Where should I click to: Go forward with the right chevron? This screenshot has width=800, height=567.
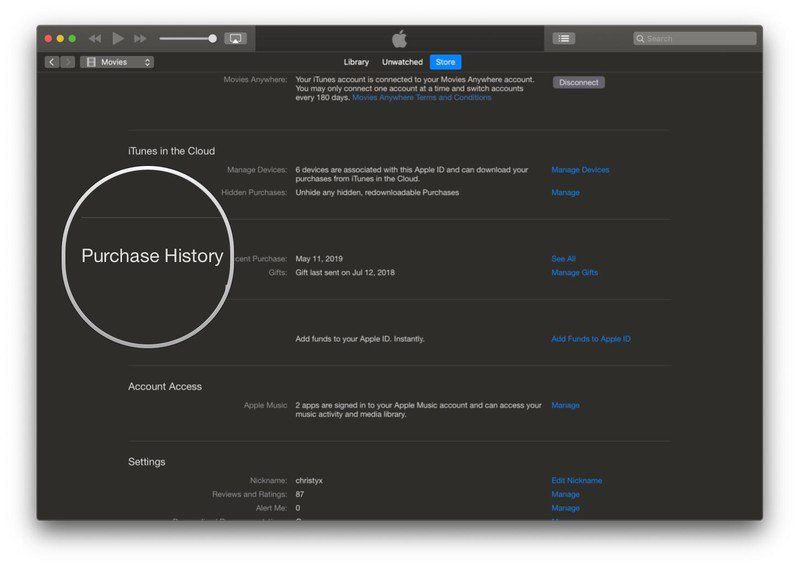(68, 62)
